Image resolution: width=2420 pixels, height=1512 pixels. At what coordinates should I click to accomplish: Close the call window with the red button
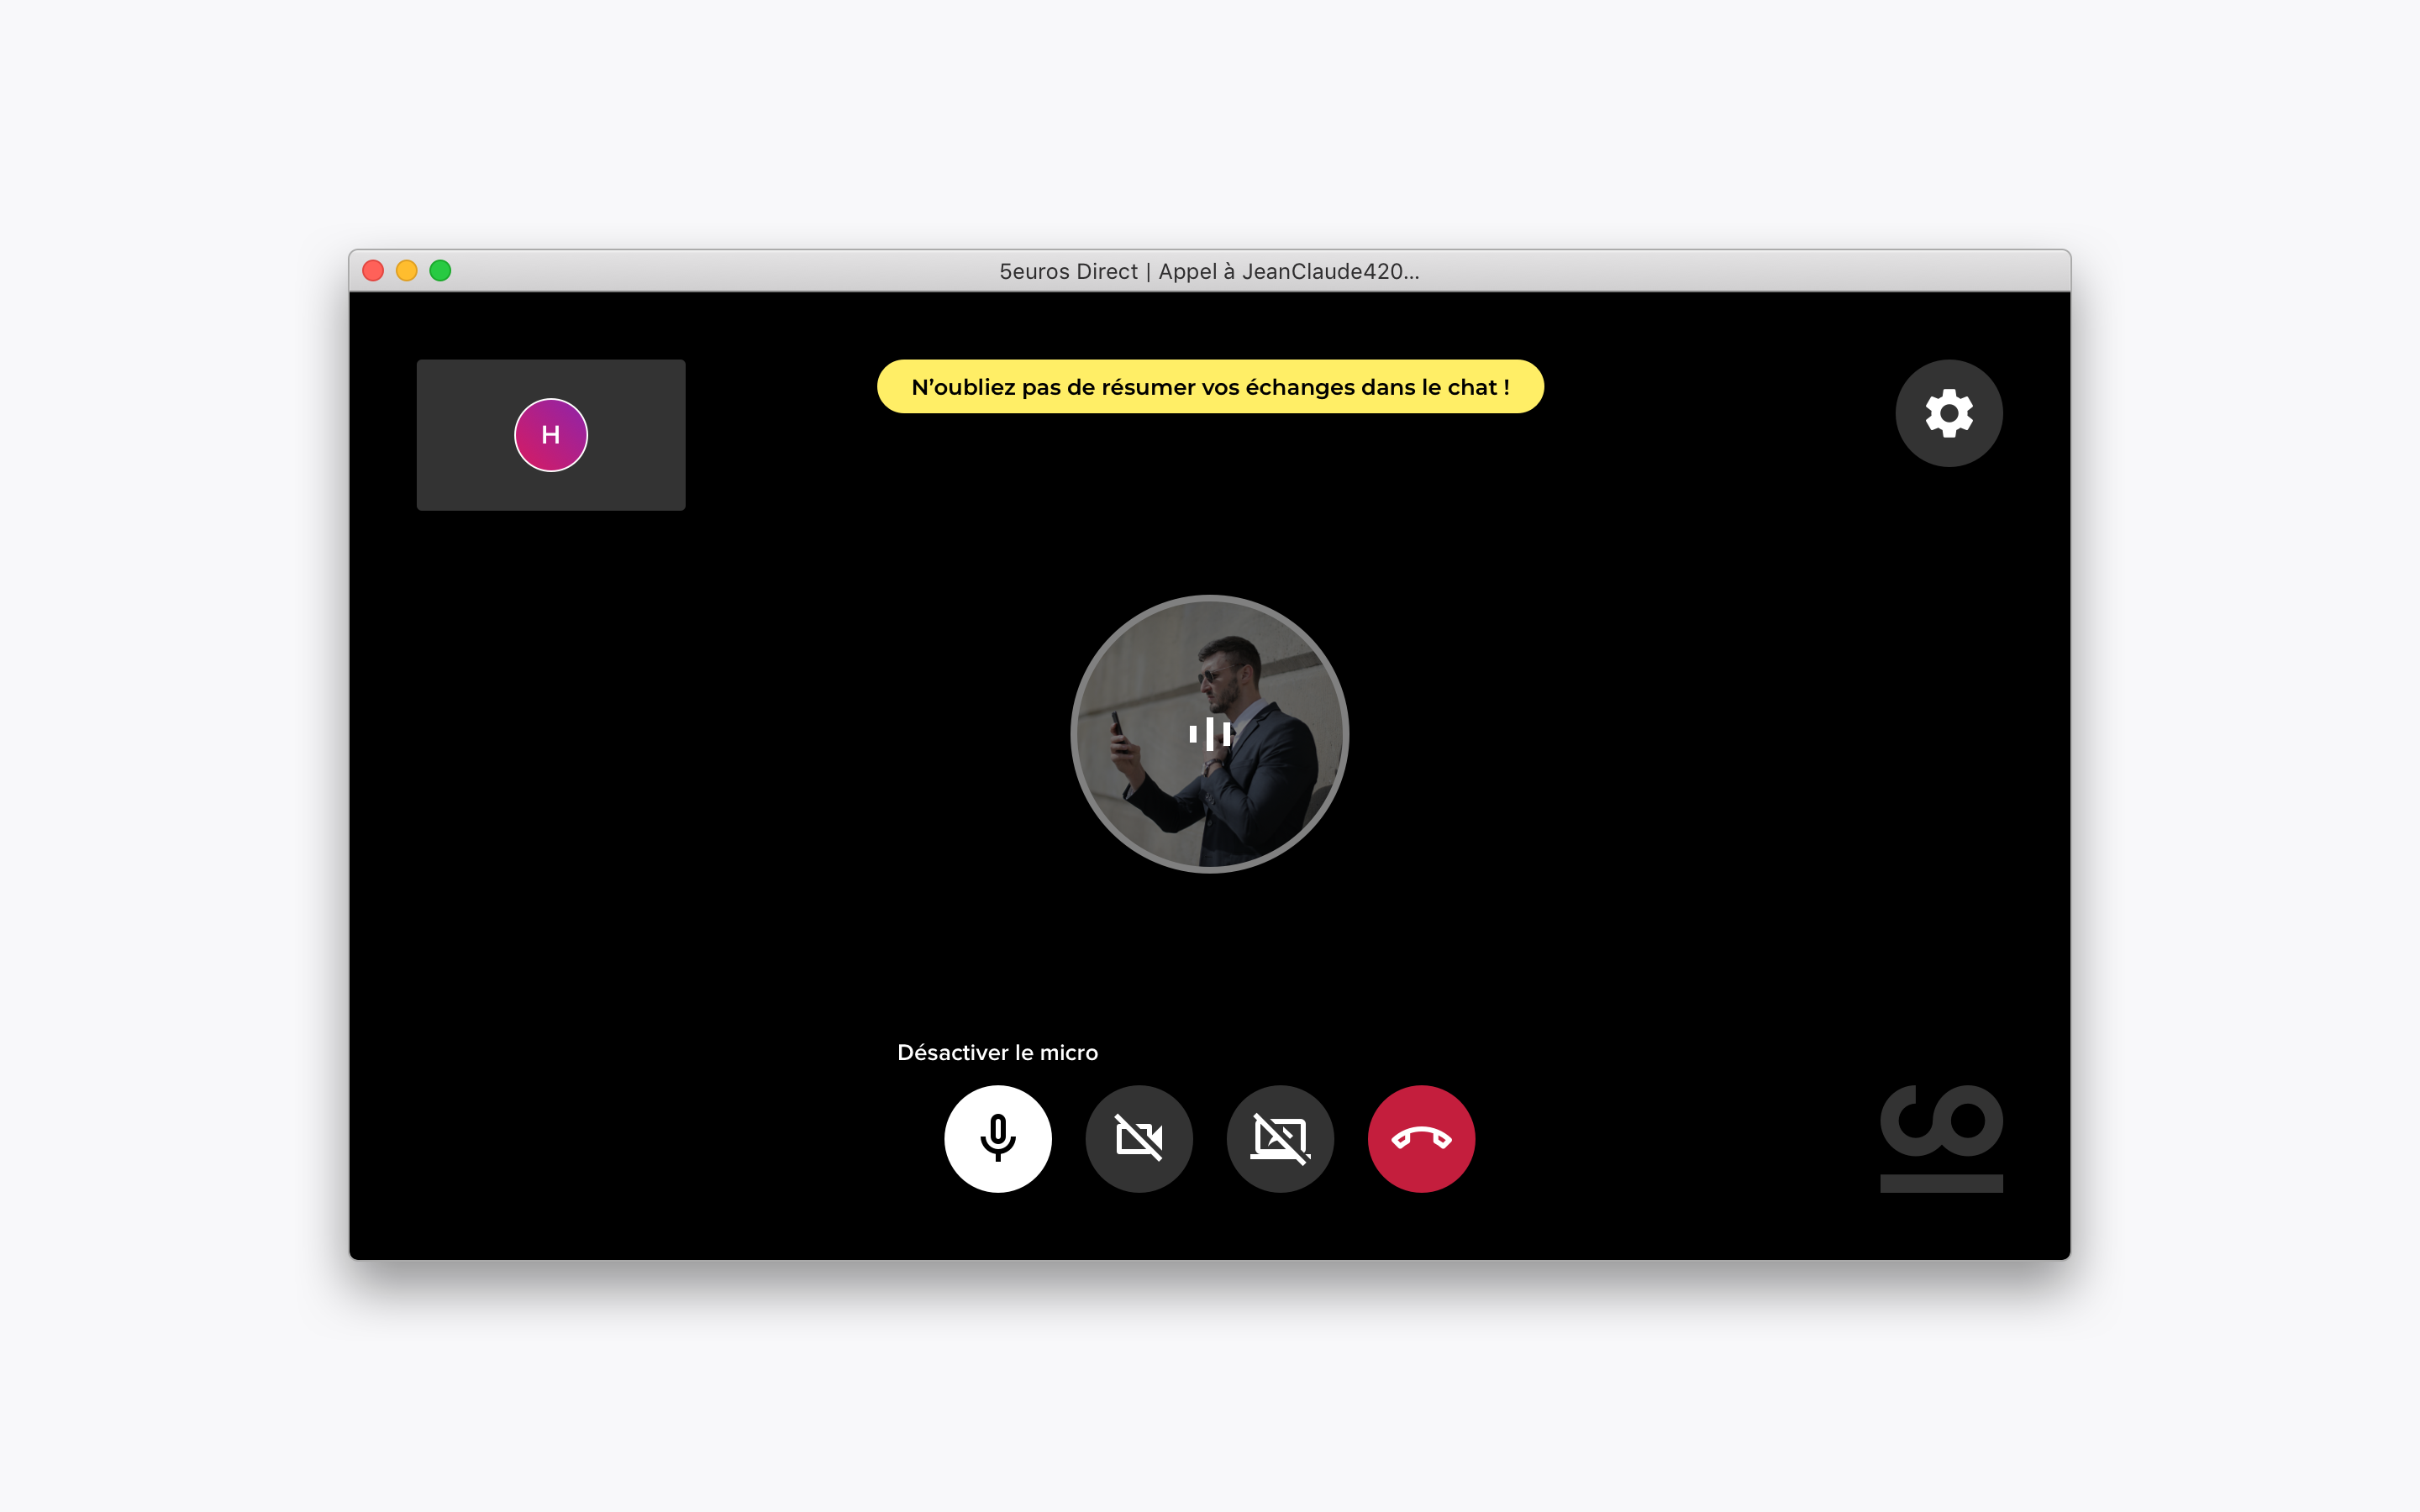pyautogui.click(x=373, y=271)
